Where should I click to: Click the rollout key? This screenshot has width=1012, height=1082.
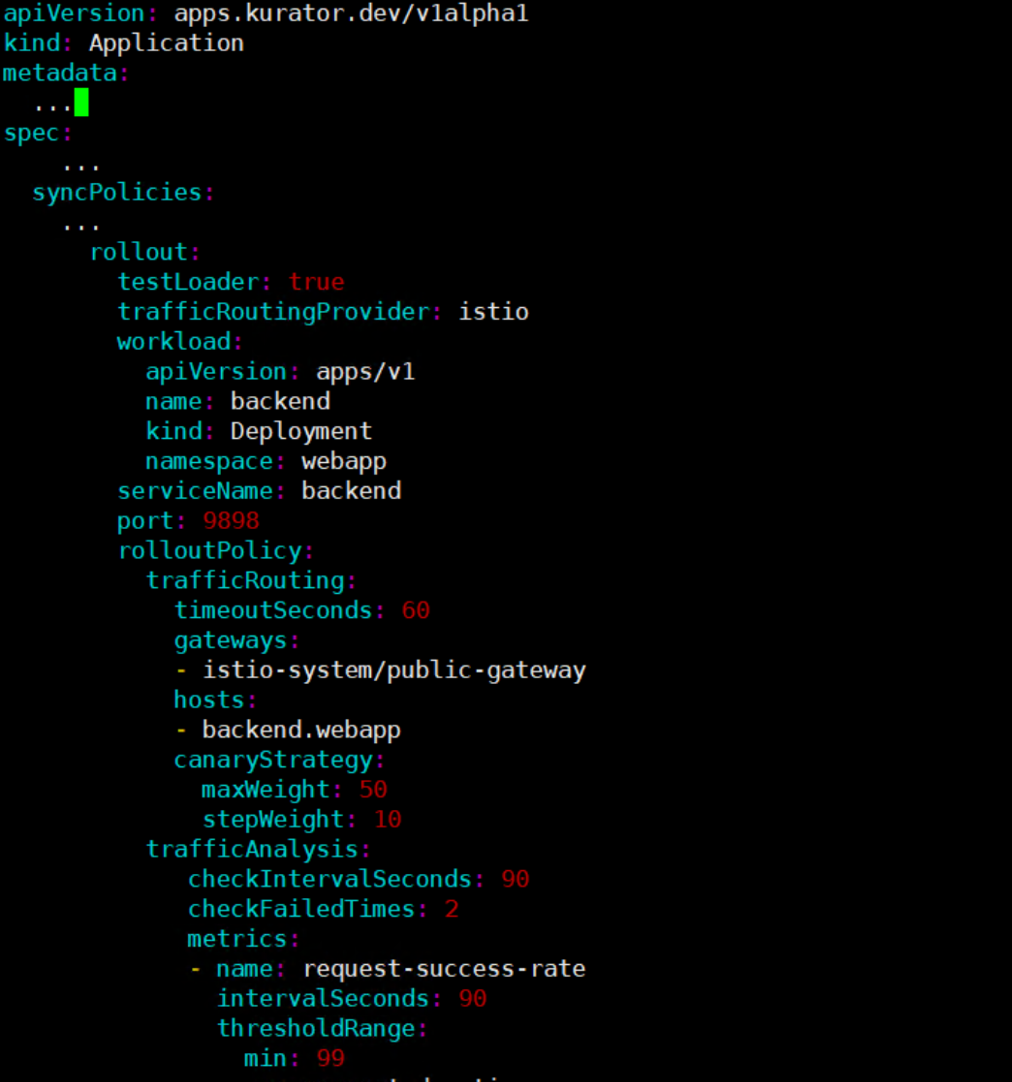(x=139, y=252)
